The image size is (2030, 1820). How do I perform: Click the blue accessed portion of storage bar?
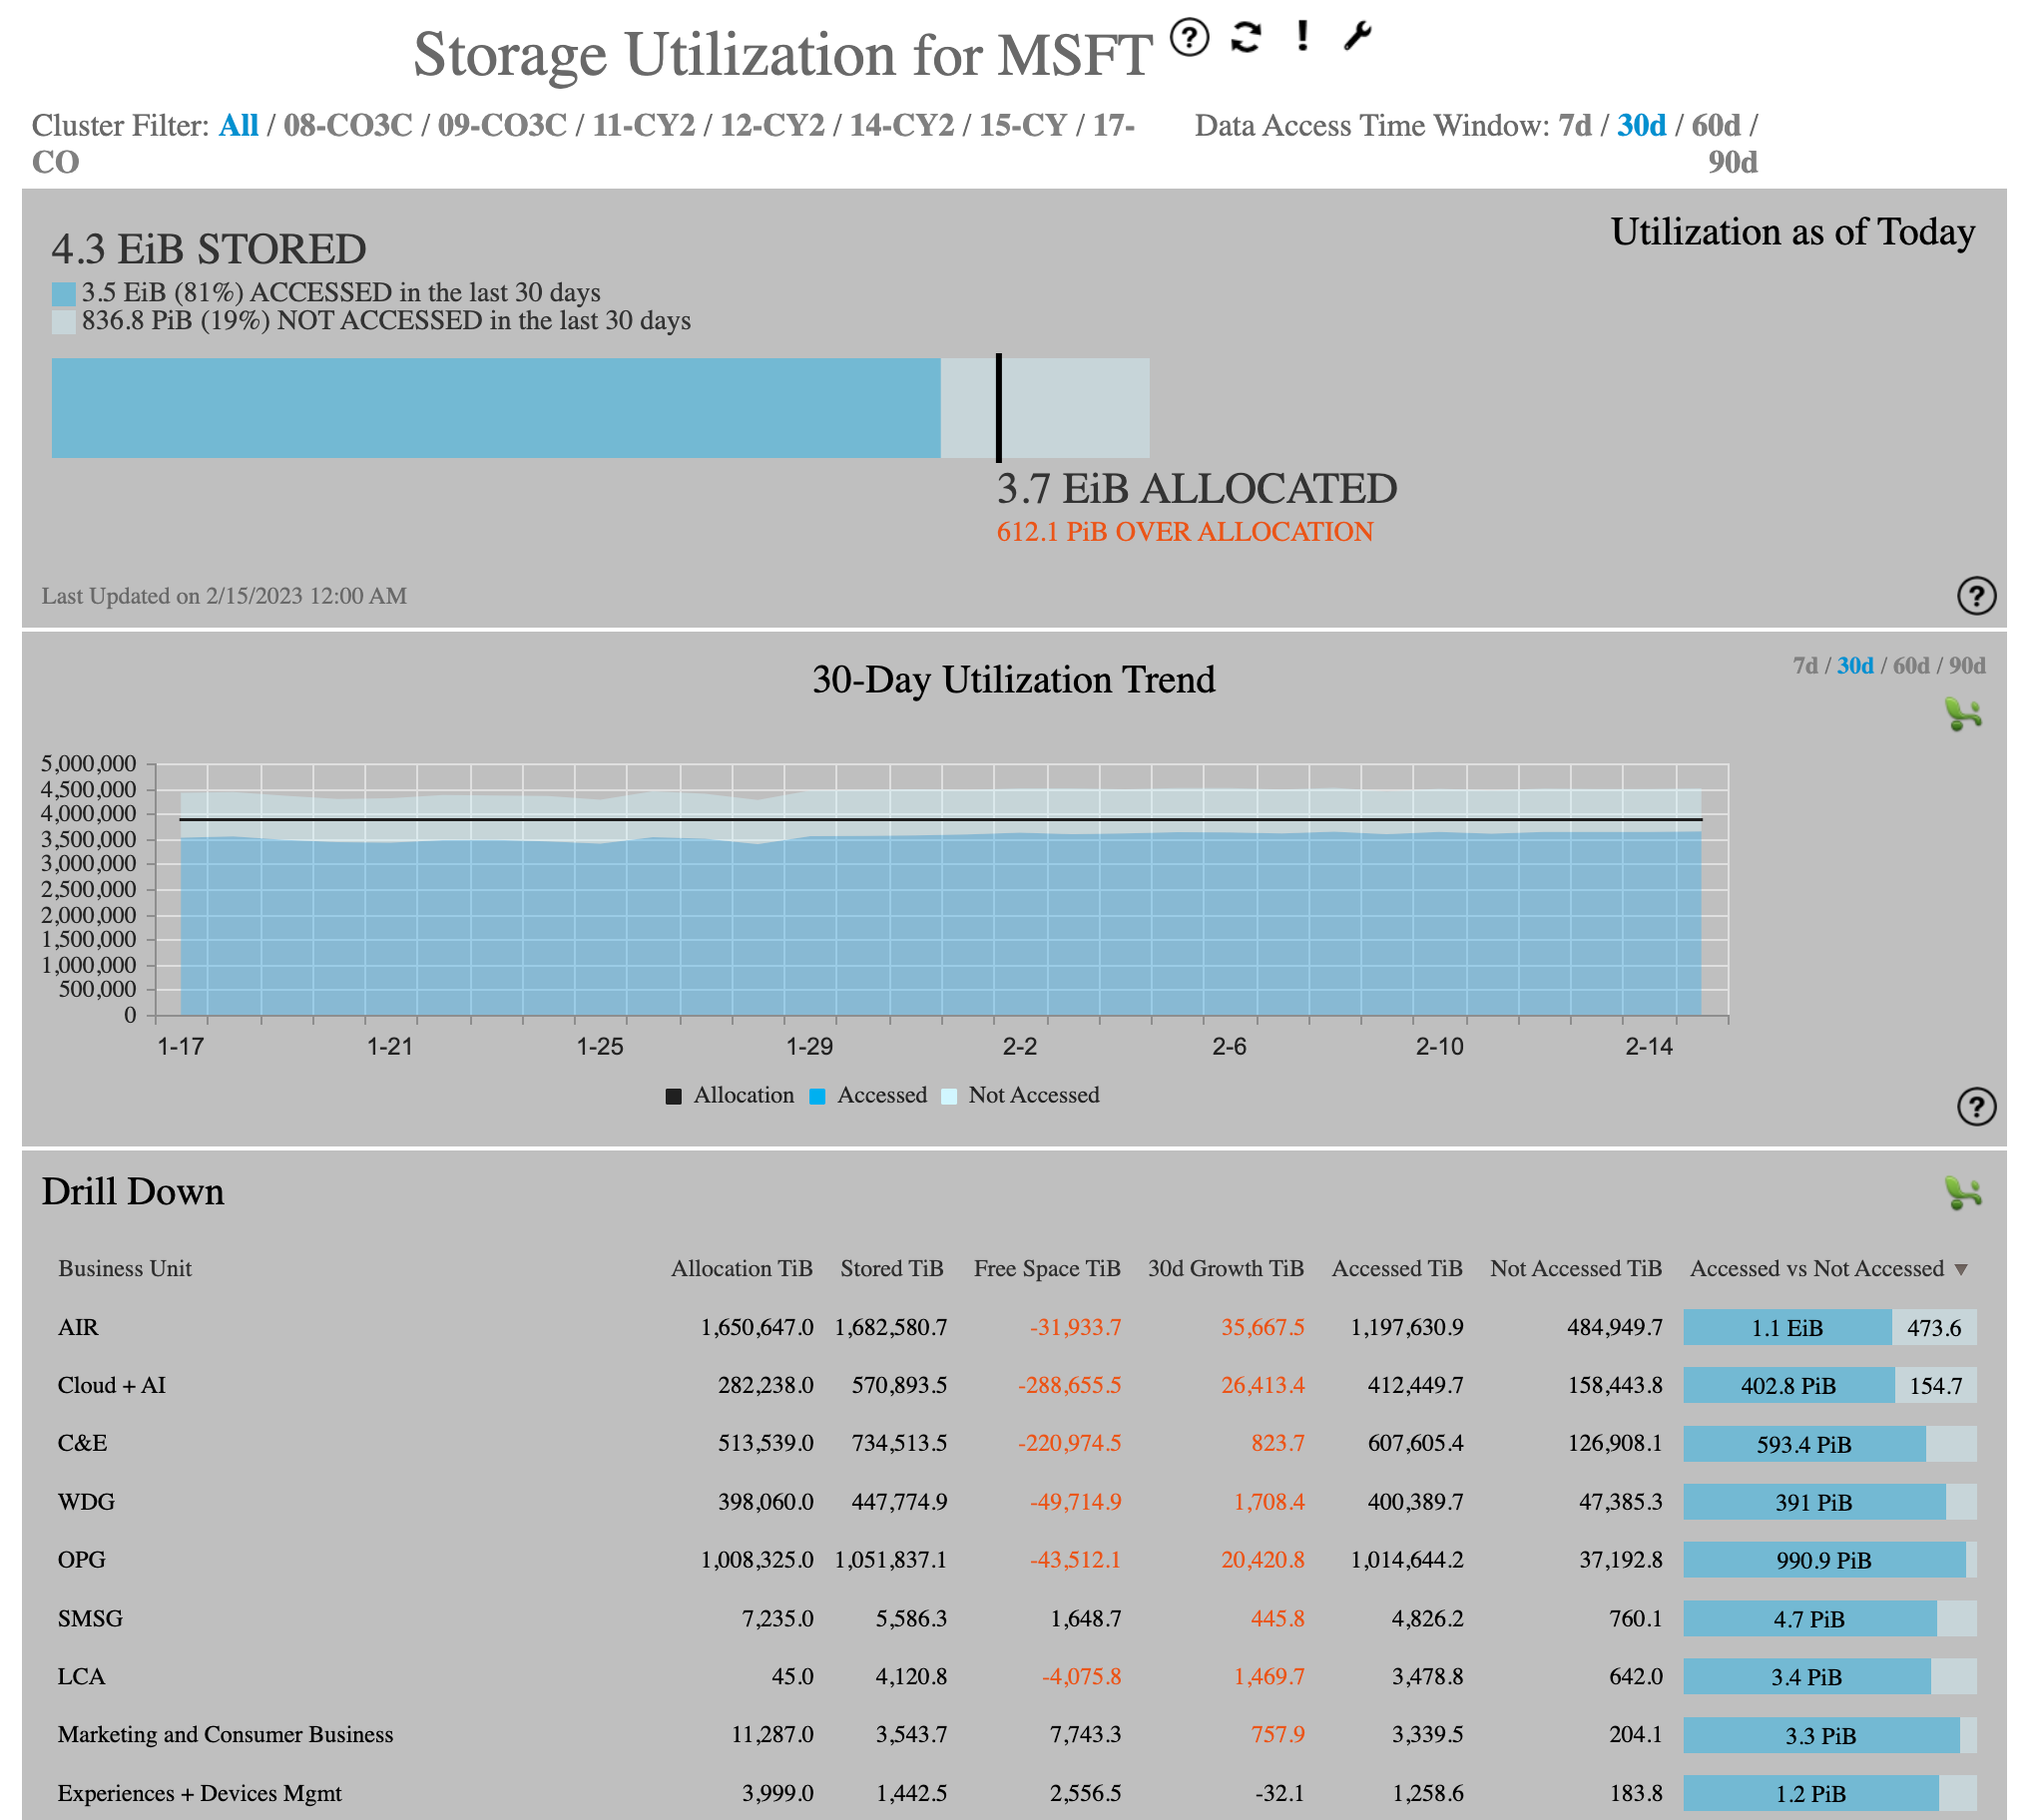pos(495,408)
